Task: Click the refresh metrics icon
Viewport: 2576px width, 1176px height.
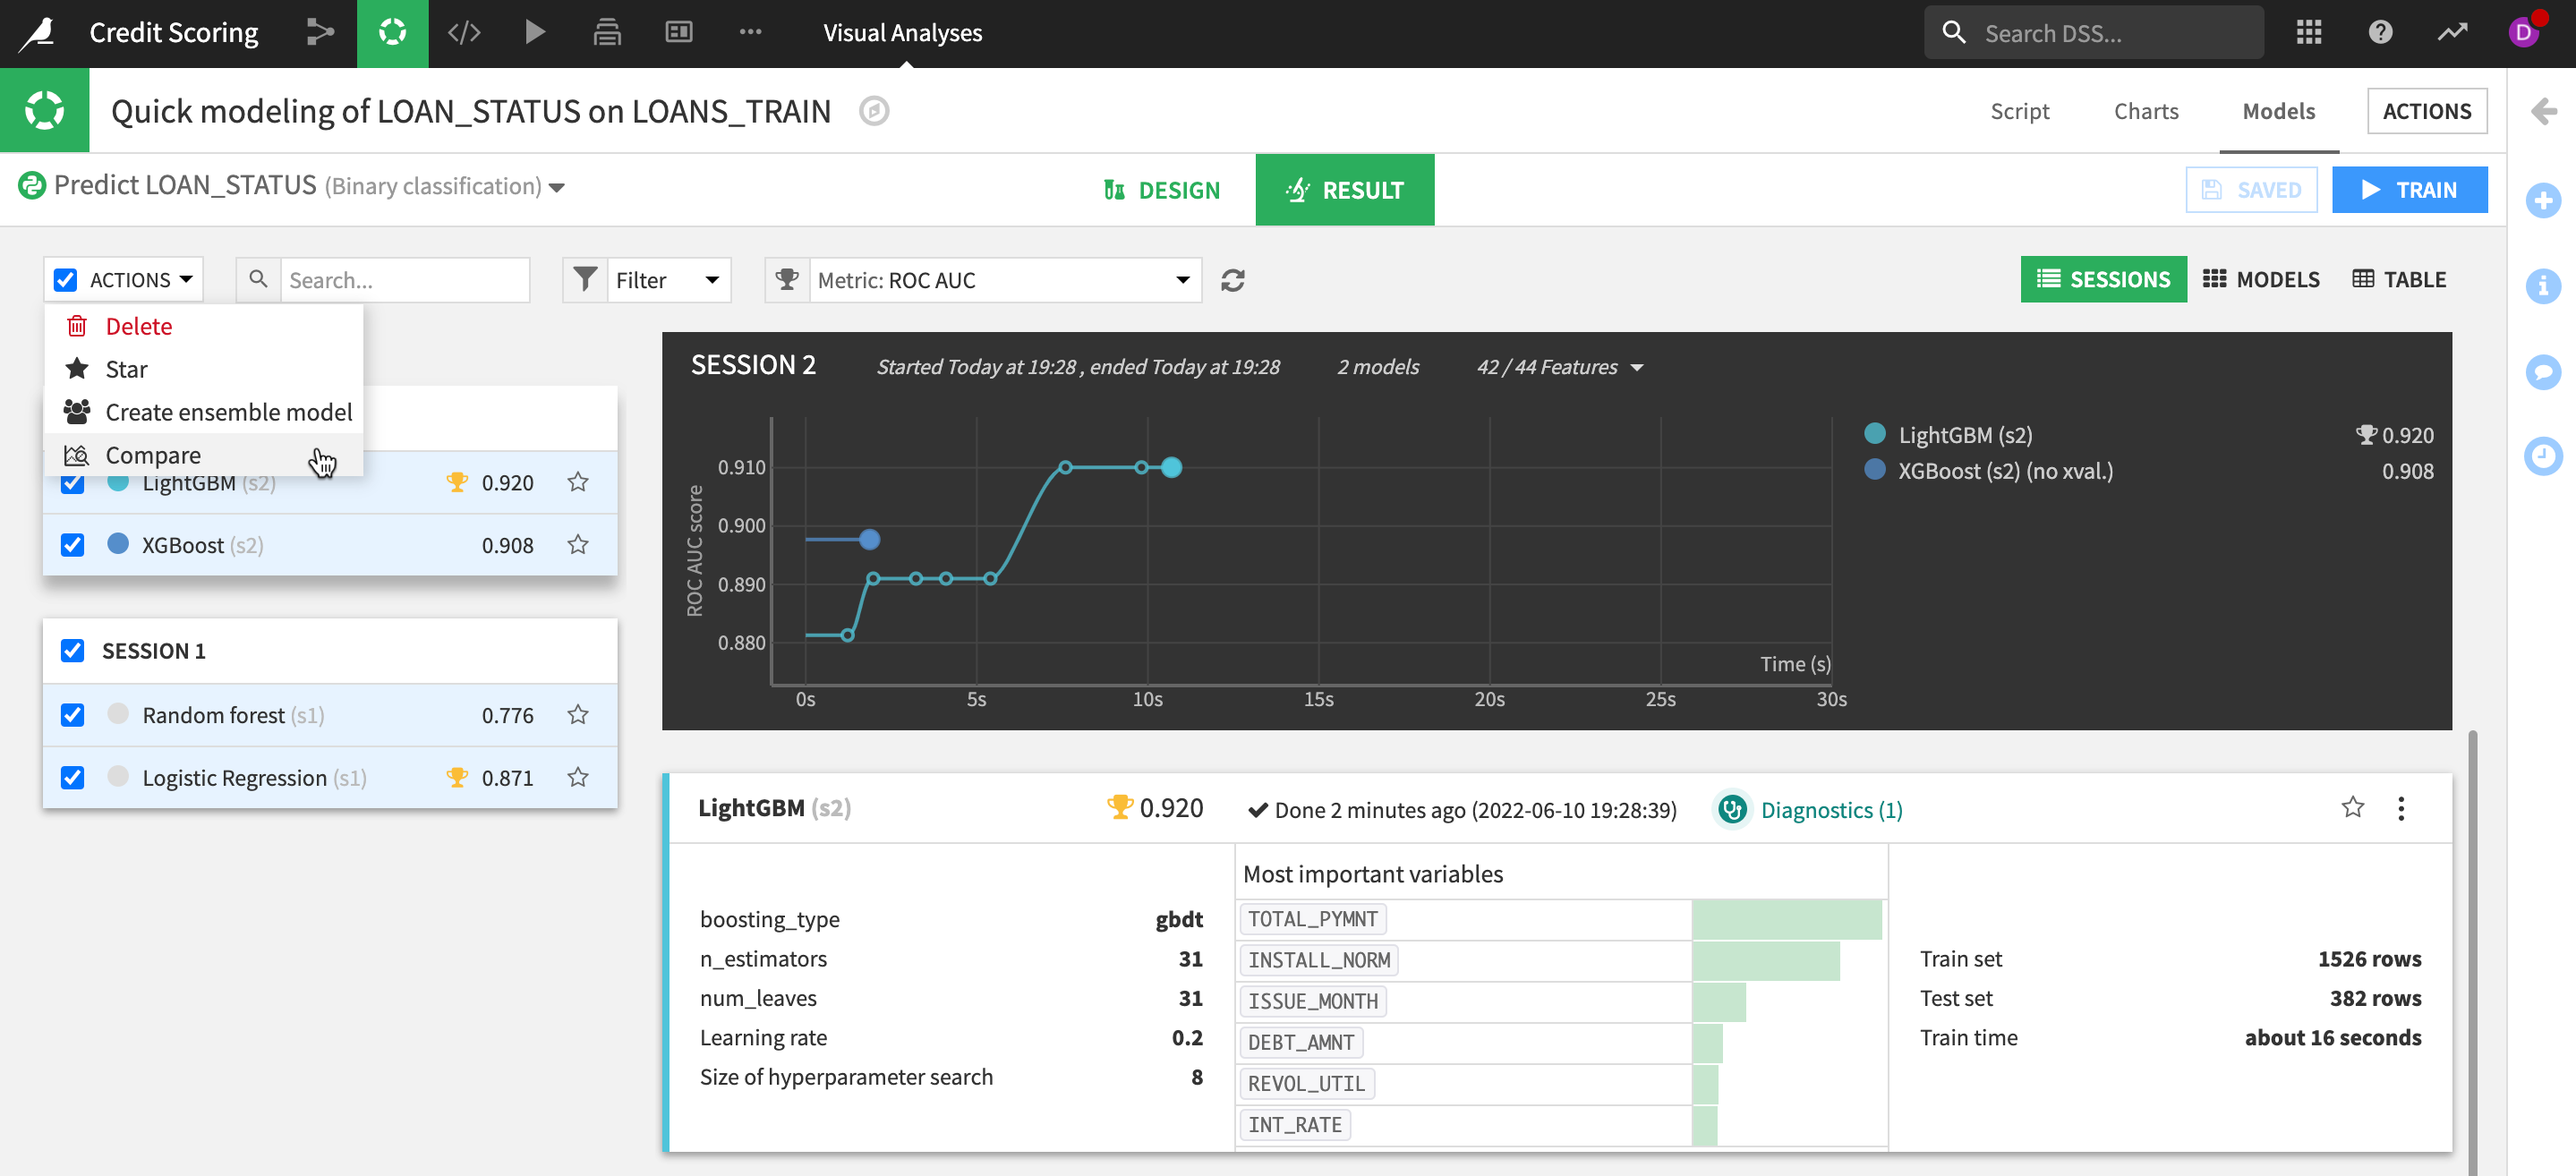Action: [1232, 280]
